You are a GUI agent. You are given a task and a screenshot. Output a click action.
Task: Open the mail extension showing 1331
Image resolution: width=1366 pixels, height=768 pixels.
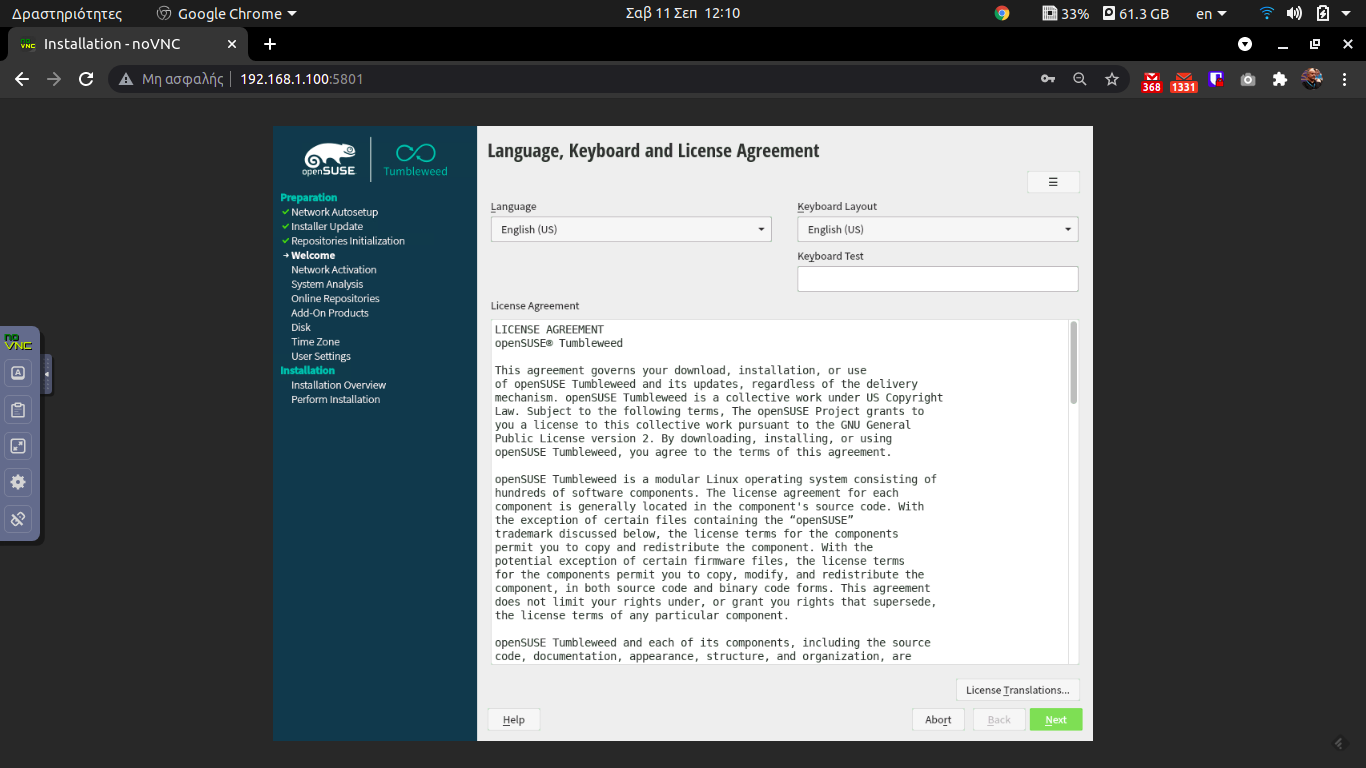1184,81
